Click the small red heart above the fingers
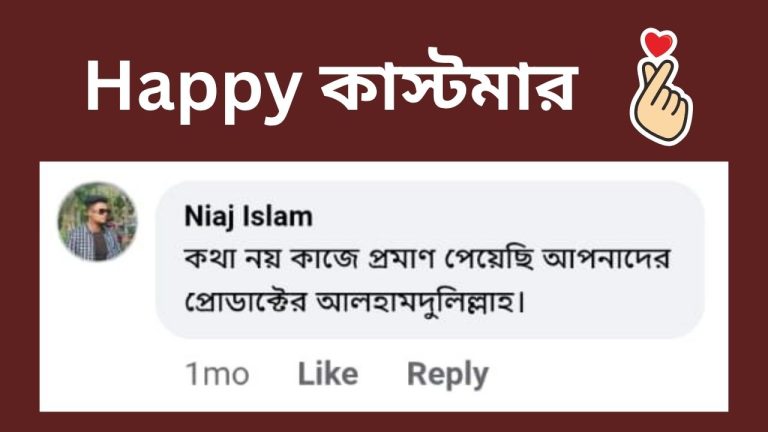This screenshot has width=768, height=432. pyautogui.click(x=660, y=45)
